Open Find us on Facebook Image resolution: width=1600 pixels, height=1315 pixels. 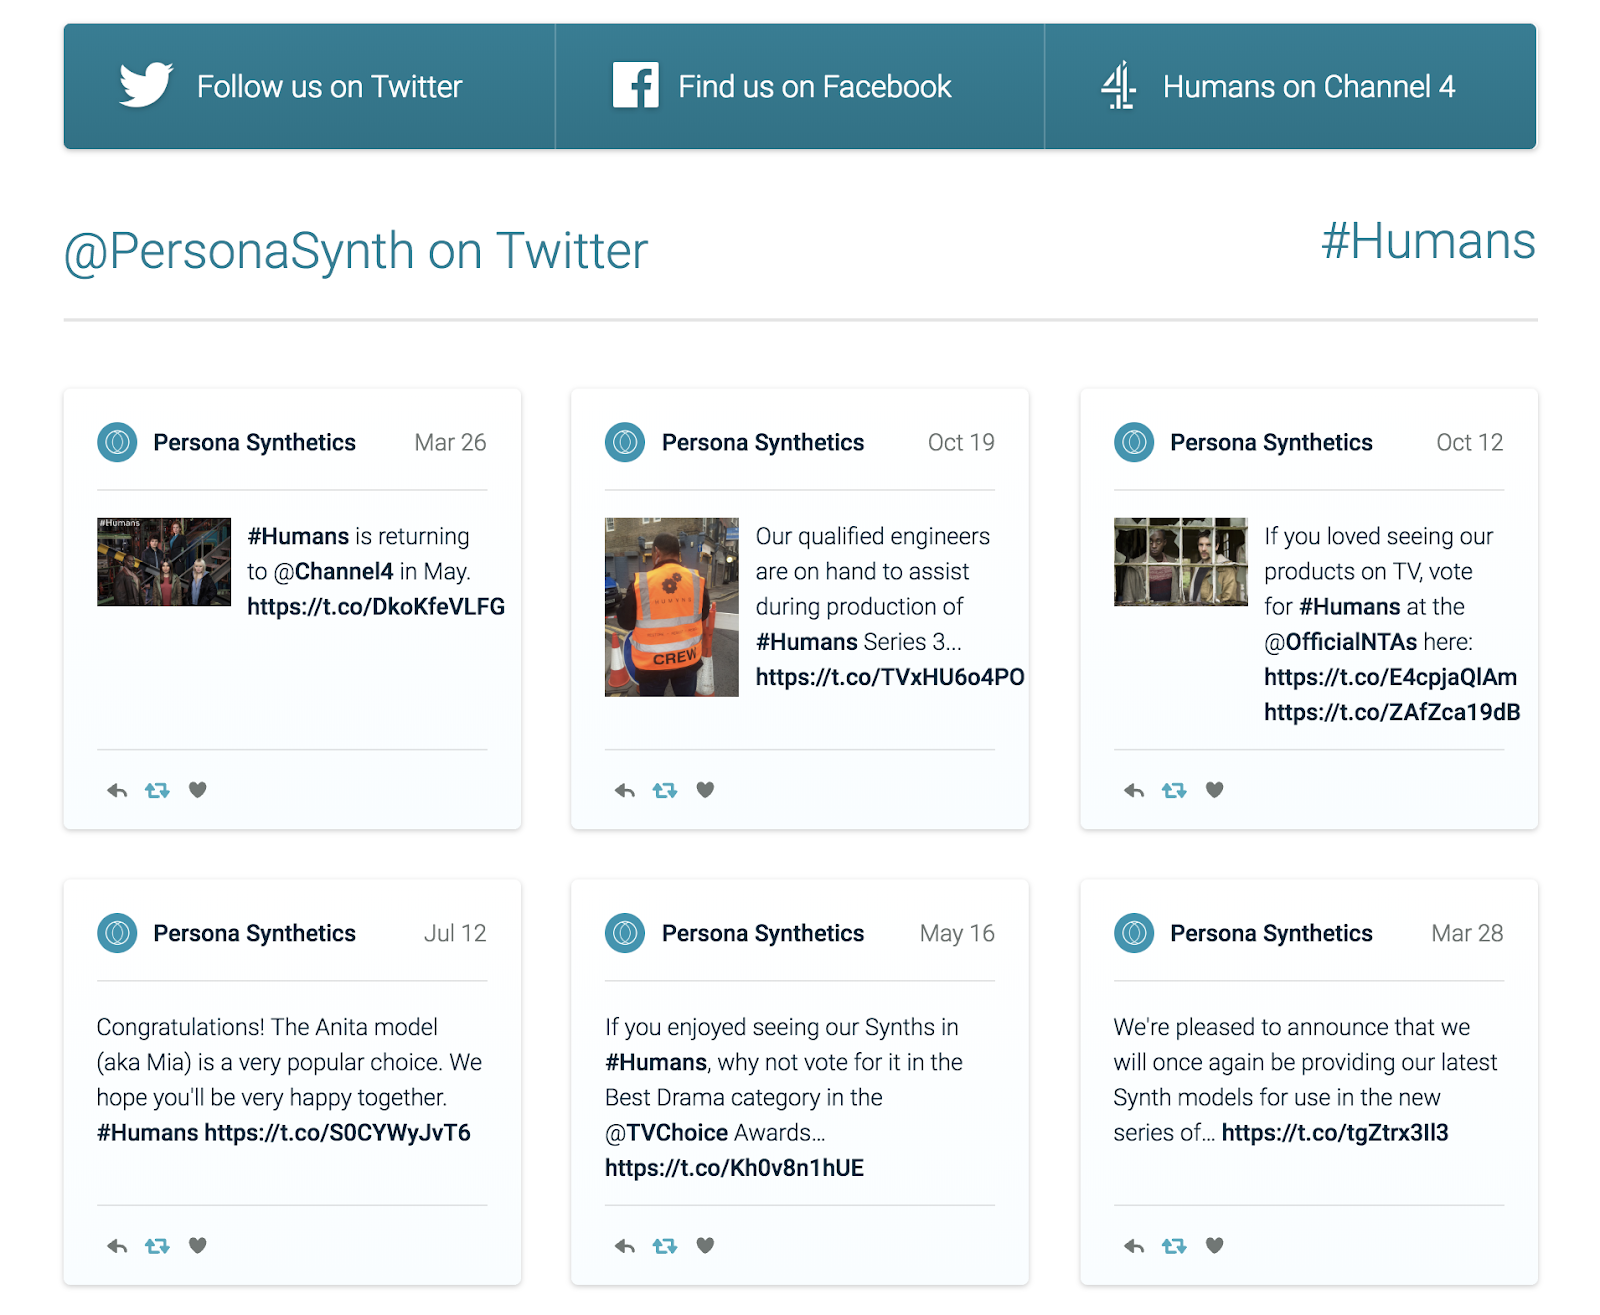tap(814, 87)
